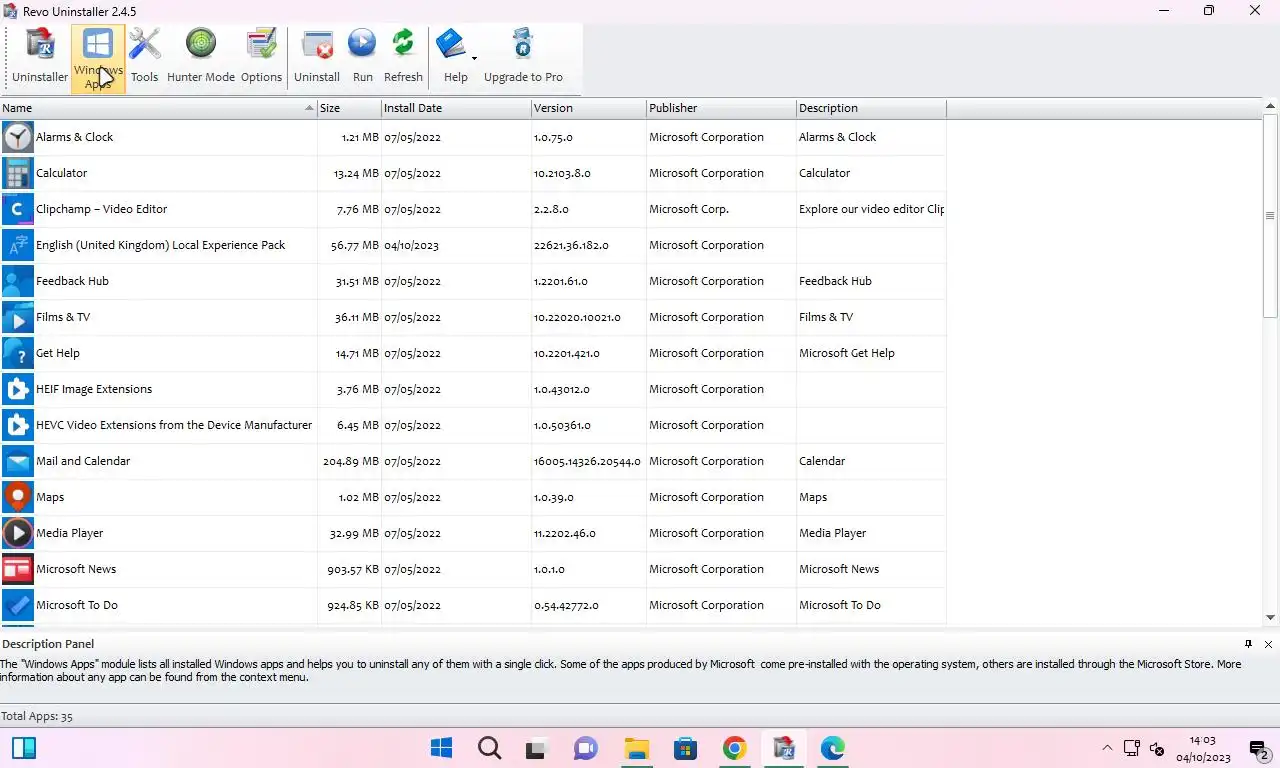
Task: Select the Clipchamp app icon
Action: click(x=17, y=209)
